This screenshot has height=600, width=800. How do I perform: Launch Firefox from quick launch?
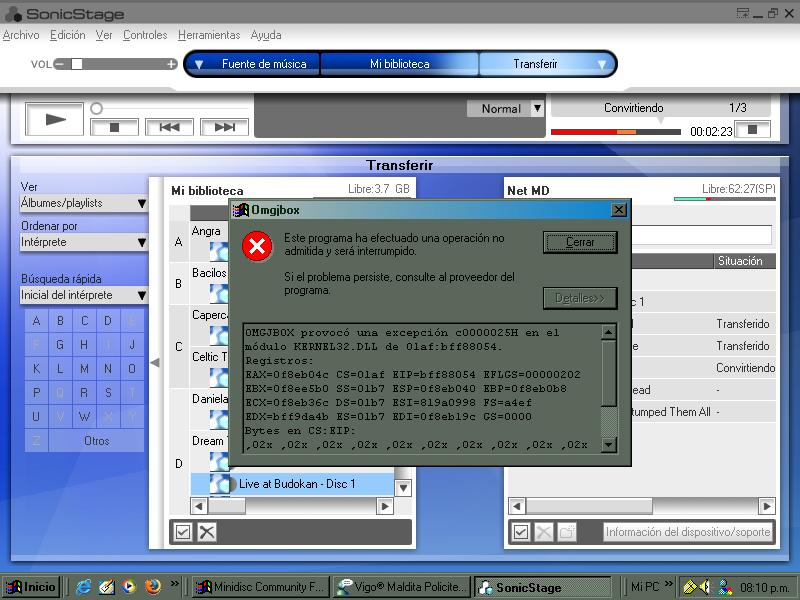153,587
